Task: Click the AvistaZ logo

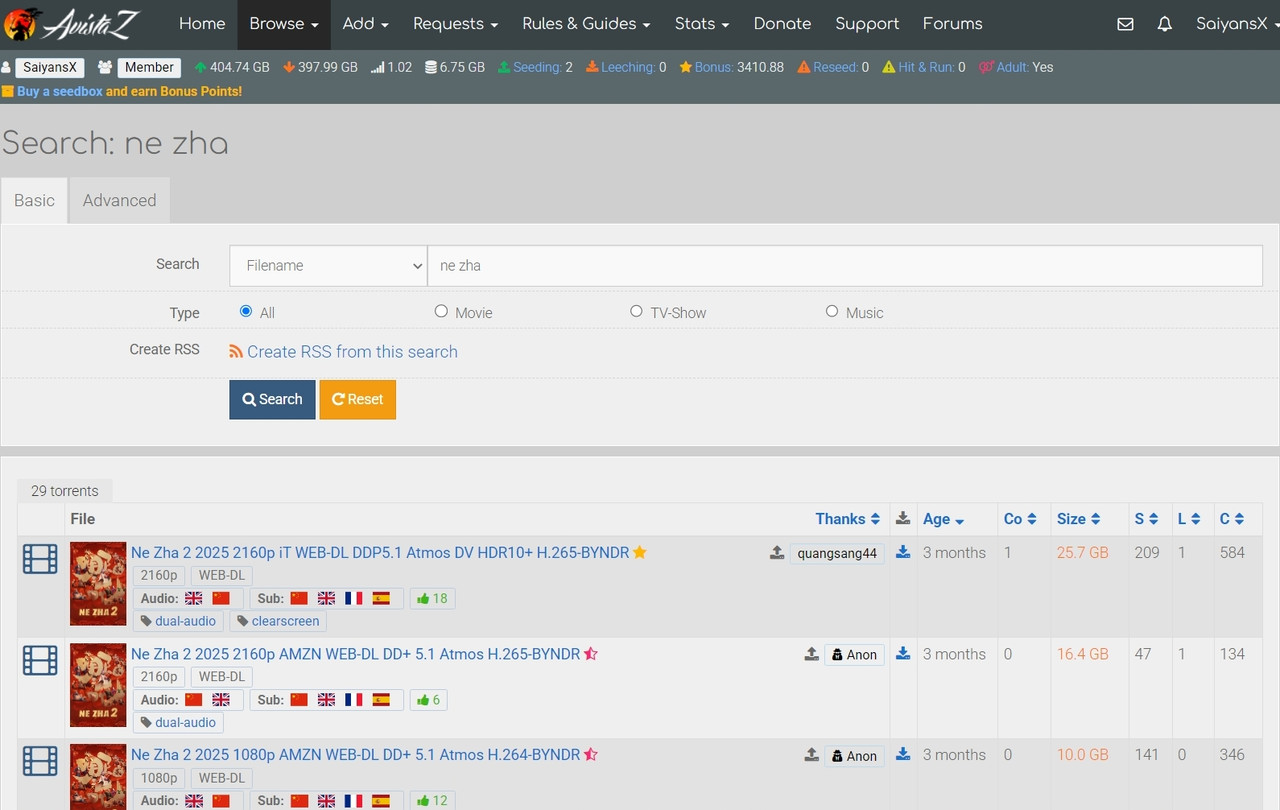Action: [x=72, y=24]
